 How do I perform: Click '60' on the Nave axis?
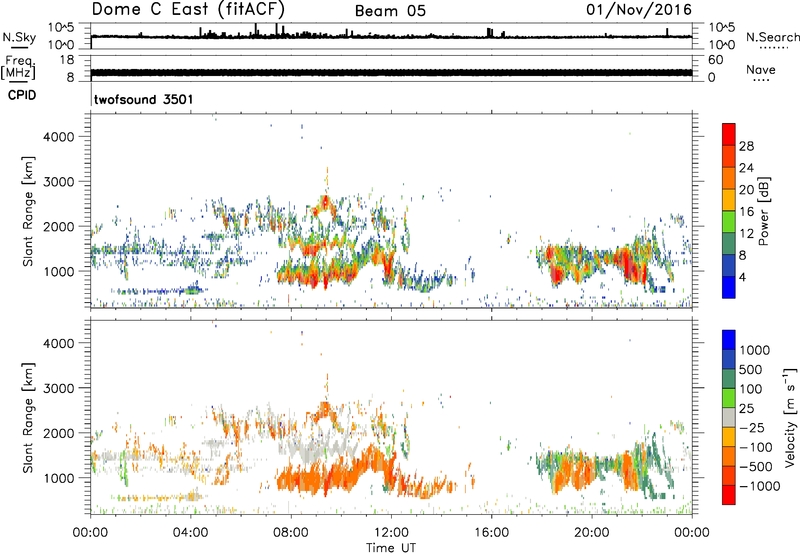[715, 60]
